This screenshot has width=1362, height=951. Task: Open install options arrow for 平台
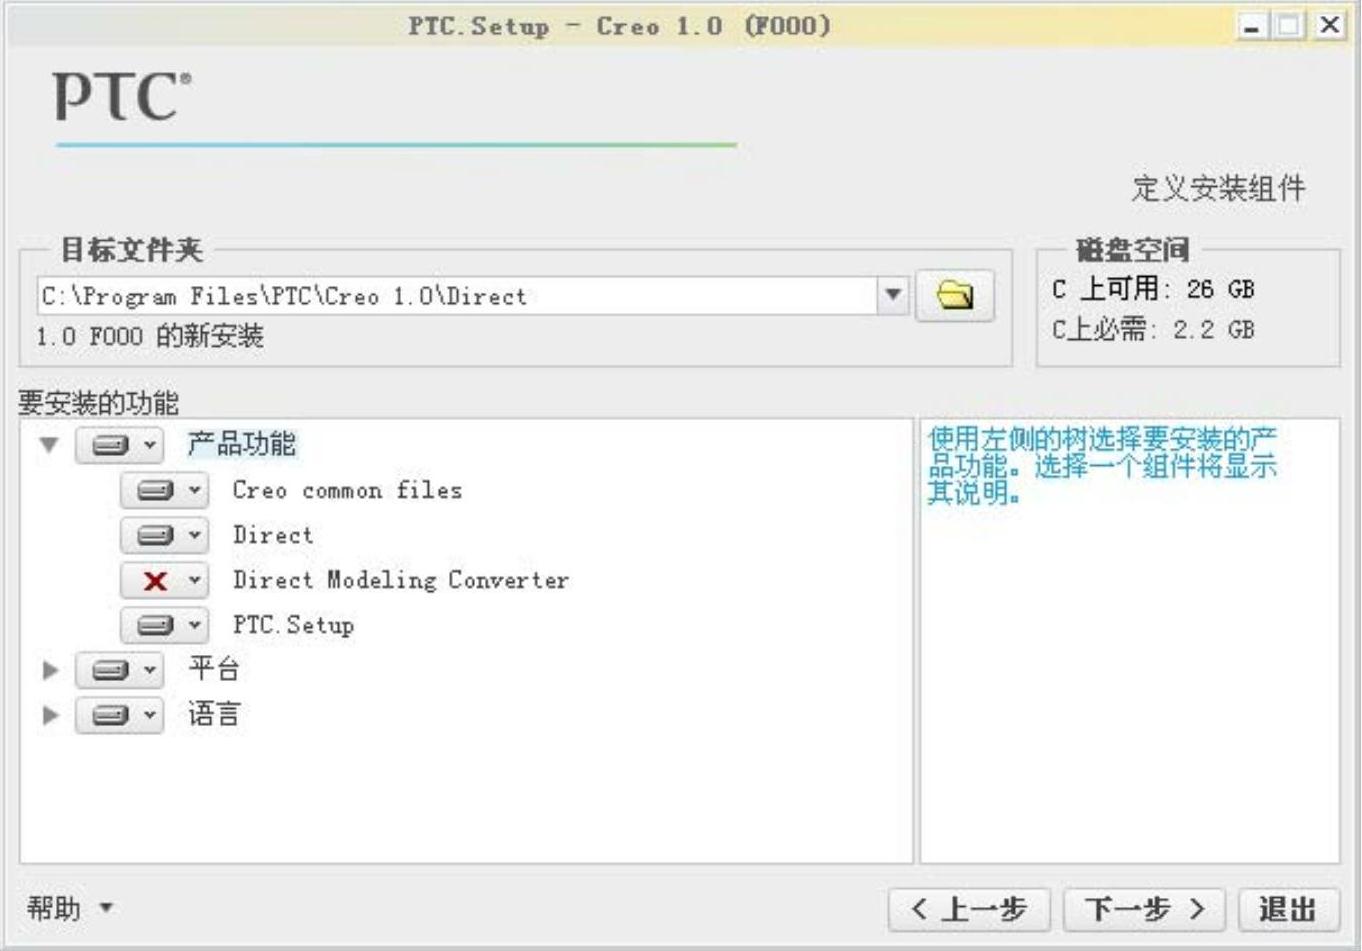(149, 670)
